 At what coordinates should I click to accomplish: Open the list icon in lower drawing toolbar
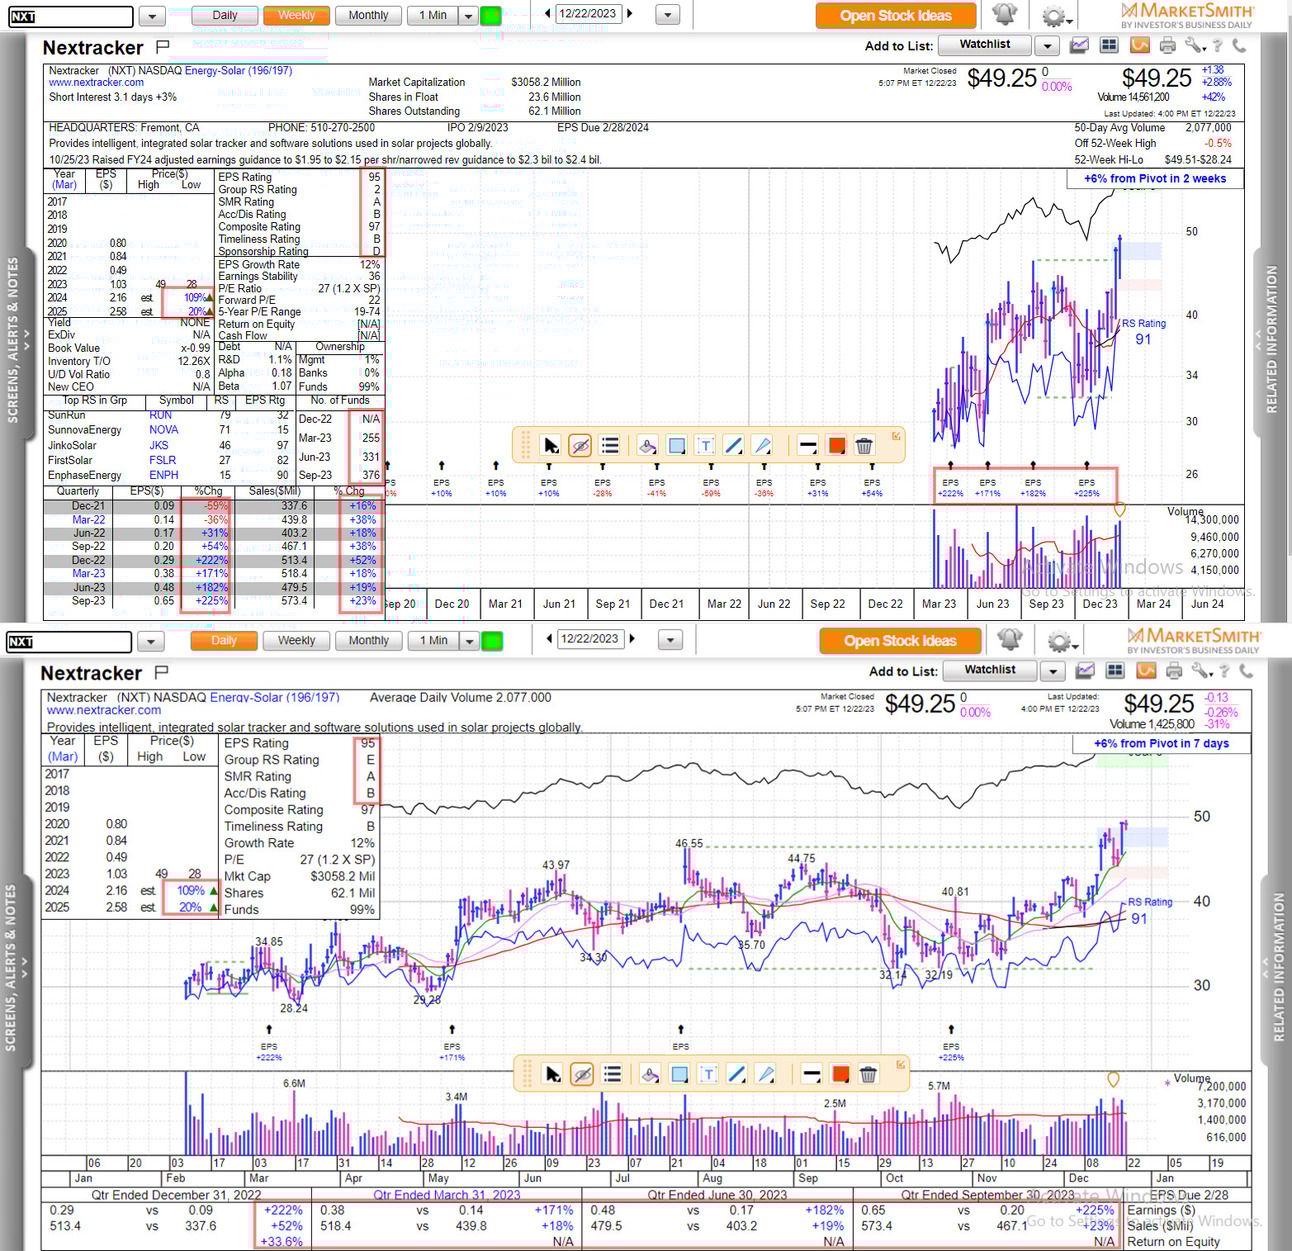point(612,1074)
